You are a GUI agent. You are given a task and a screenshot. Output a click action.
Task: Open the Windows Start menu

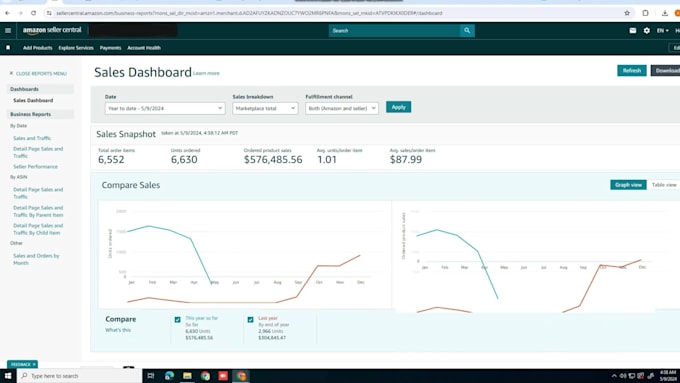pos(8,376)
